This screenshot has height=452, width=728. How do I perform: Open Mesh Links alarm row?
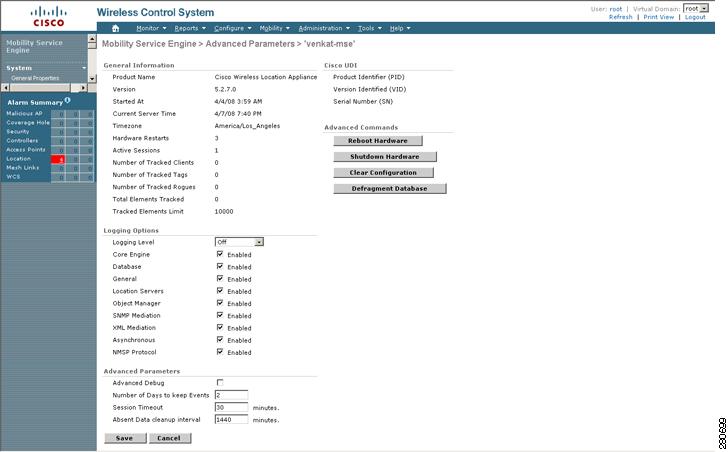tap(23, 168)
